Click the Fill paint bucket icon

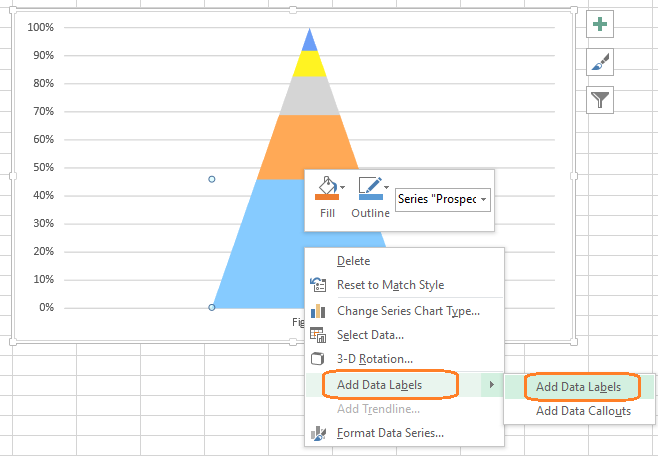point(327,188)
